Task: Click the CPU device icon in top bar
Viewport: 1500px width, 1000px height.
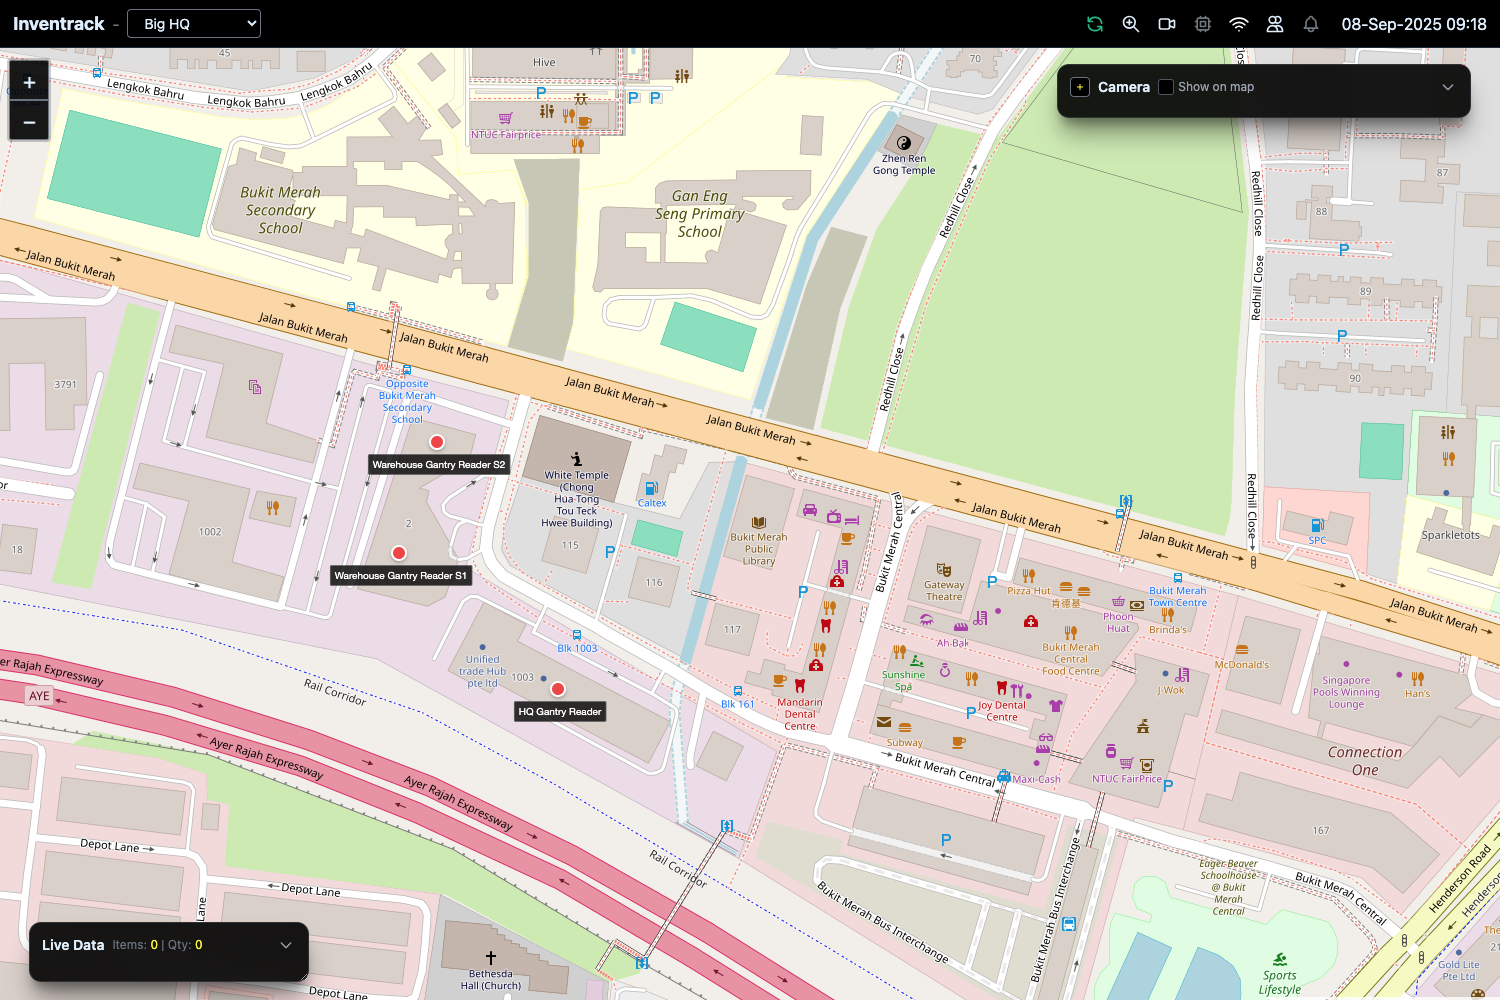Action: (x=1202, y=23)
